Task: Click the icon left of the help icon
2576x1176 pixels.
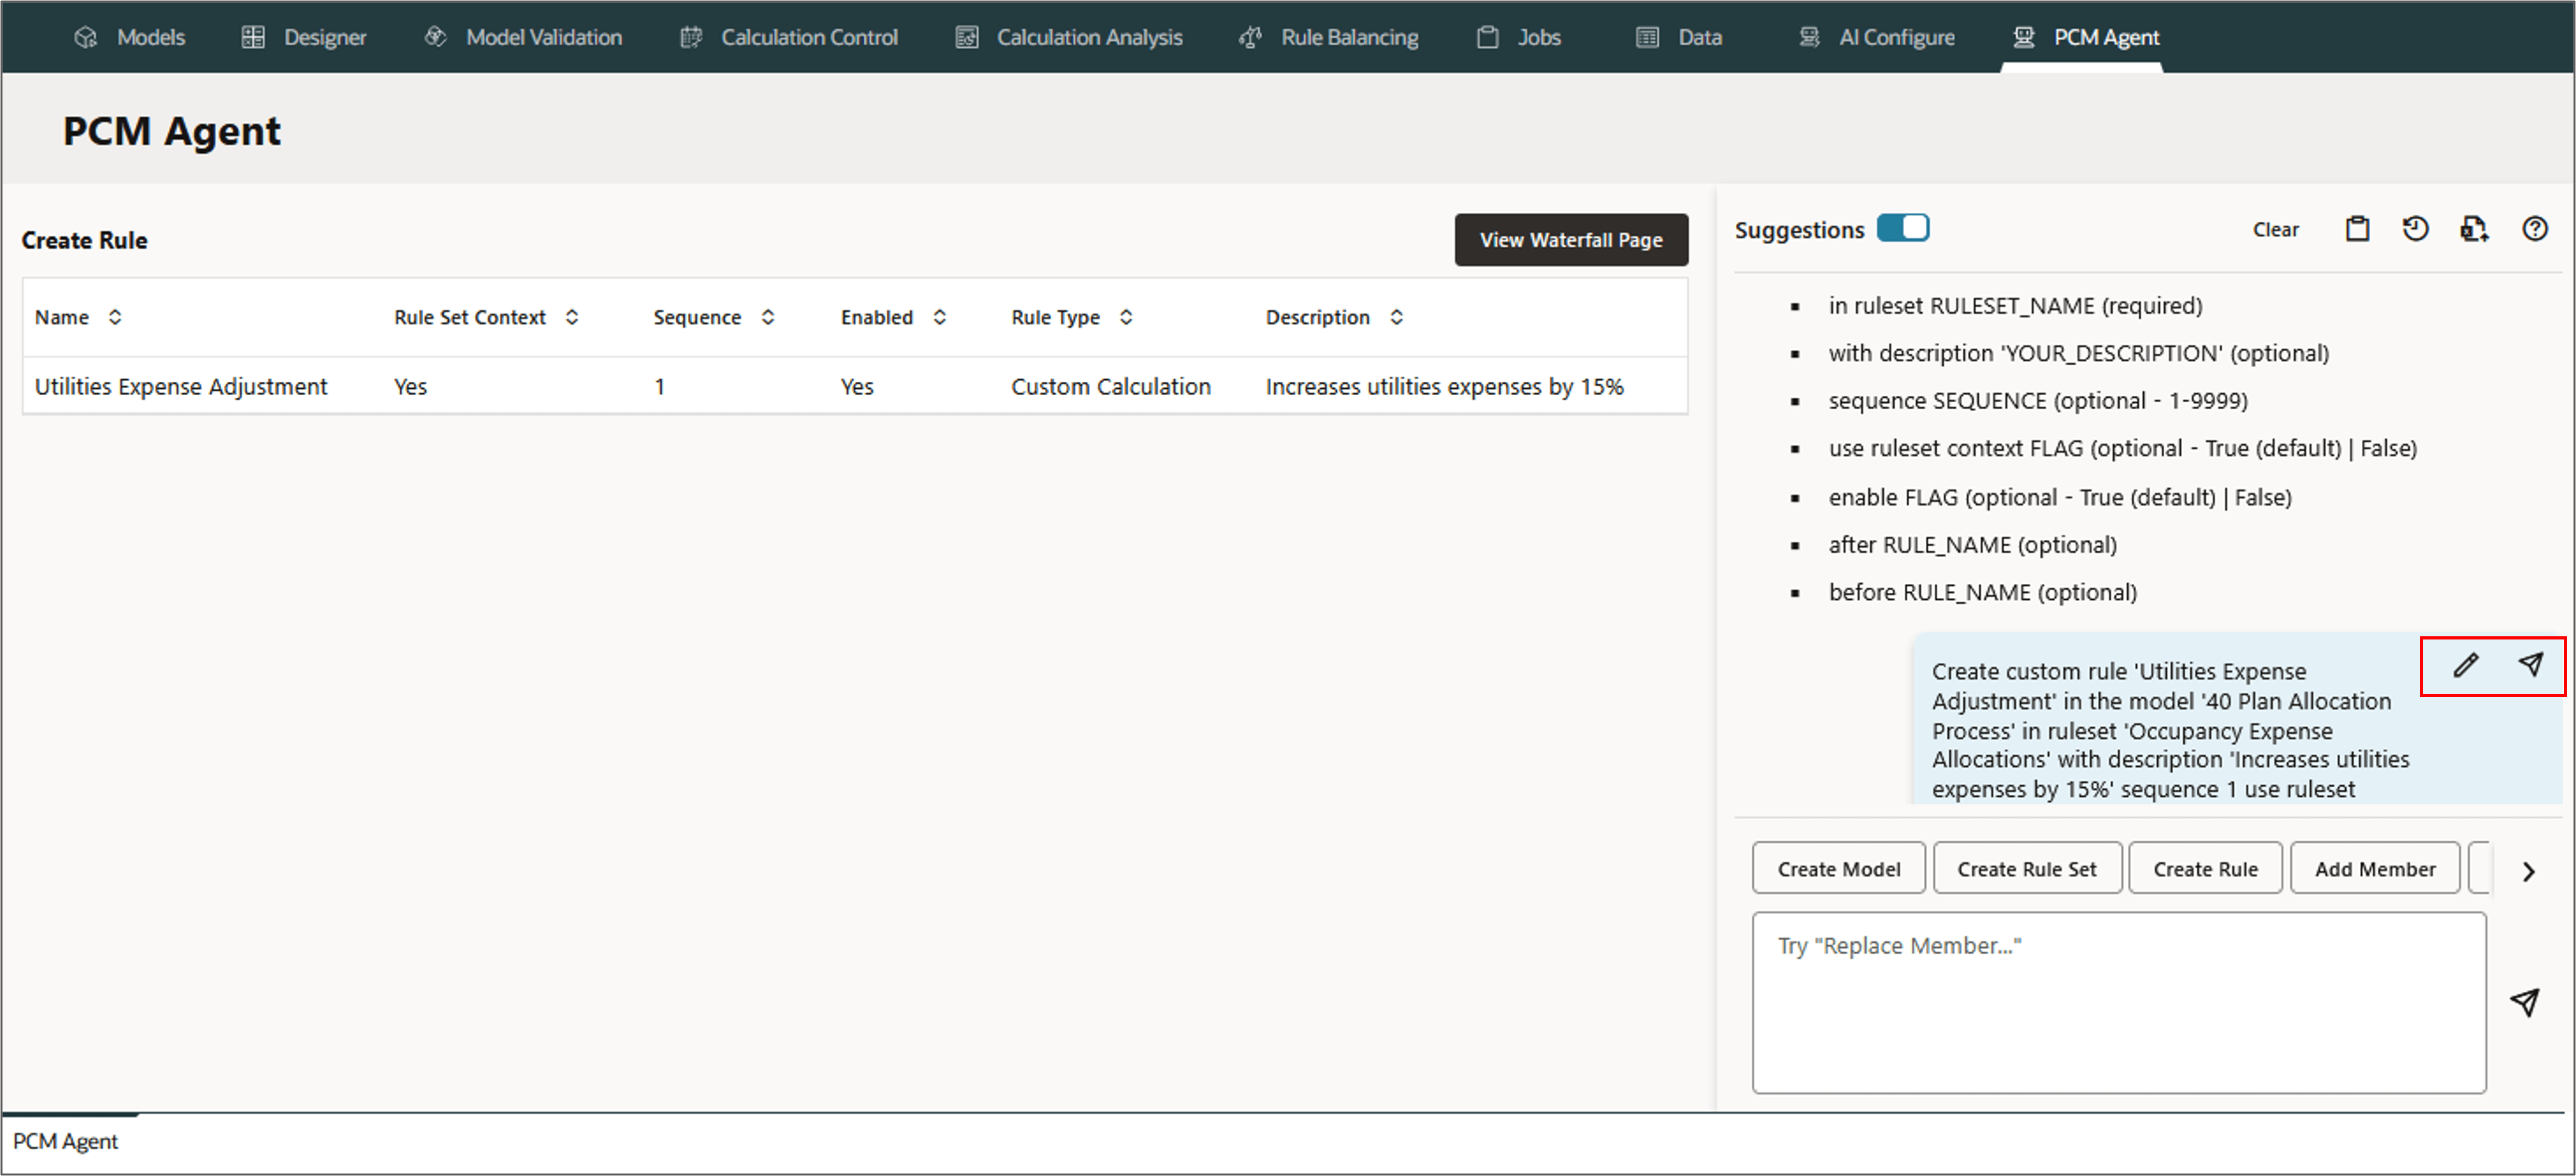Action: (2474, 229)
